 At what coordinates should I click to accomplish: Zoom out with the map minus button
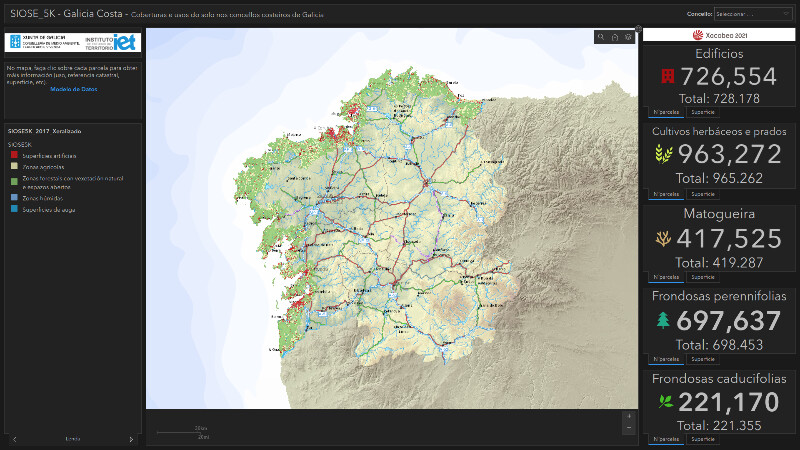pos(628,428)
